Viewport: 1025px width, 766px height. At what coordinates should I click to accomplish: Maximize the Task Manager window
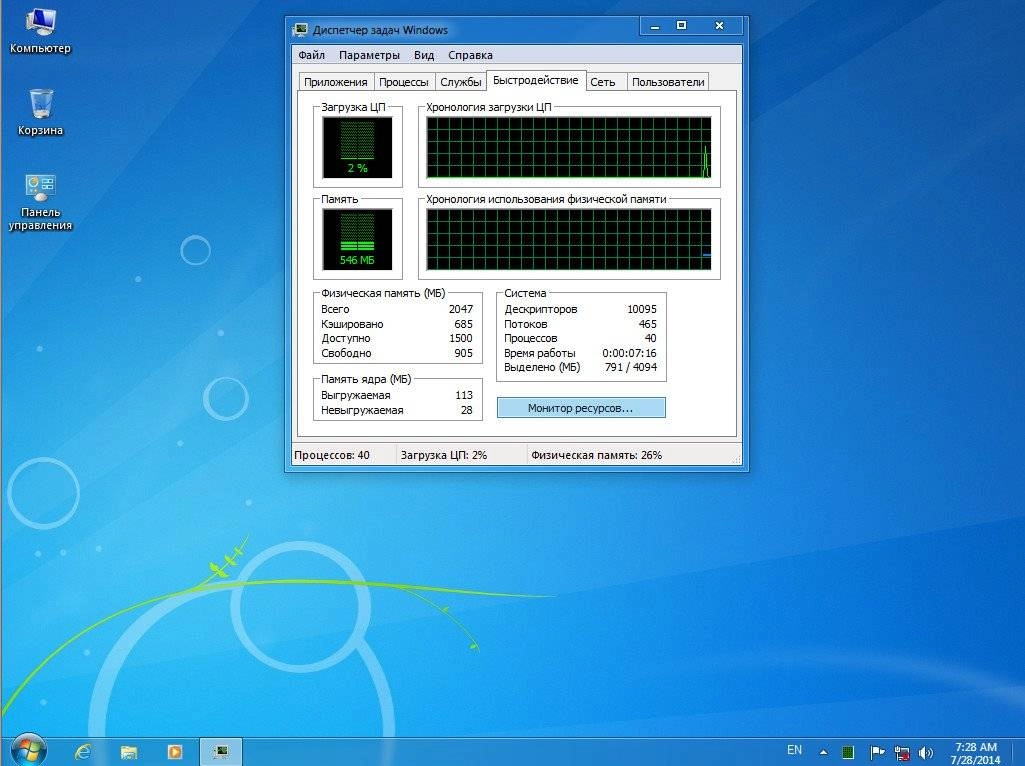[x=681, y=26]
